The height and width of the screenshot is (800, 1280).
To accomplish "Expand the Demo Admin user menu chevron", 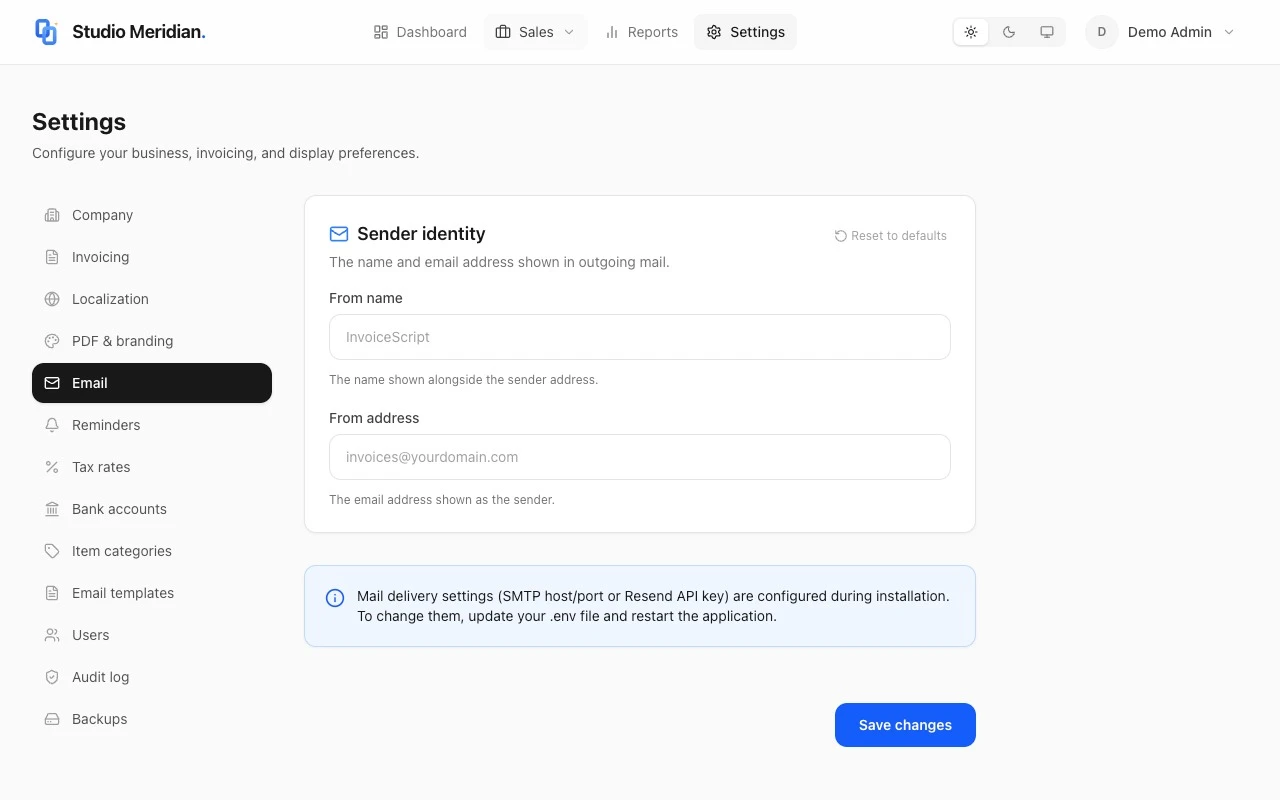I will [1229, 32].
